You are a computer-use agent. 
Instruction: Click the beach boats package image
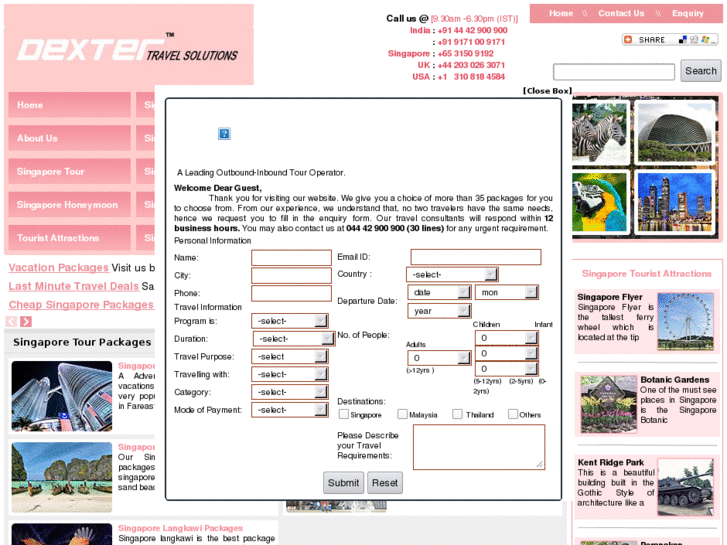pos(62,477)
